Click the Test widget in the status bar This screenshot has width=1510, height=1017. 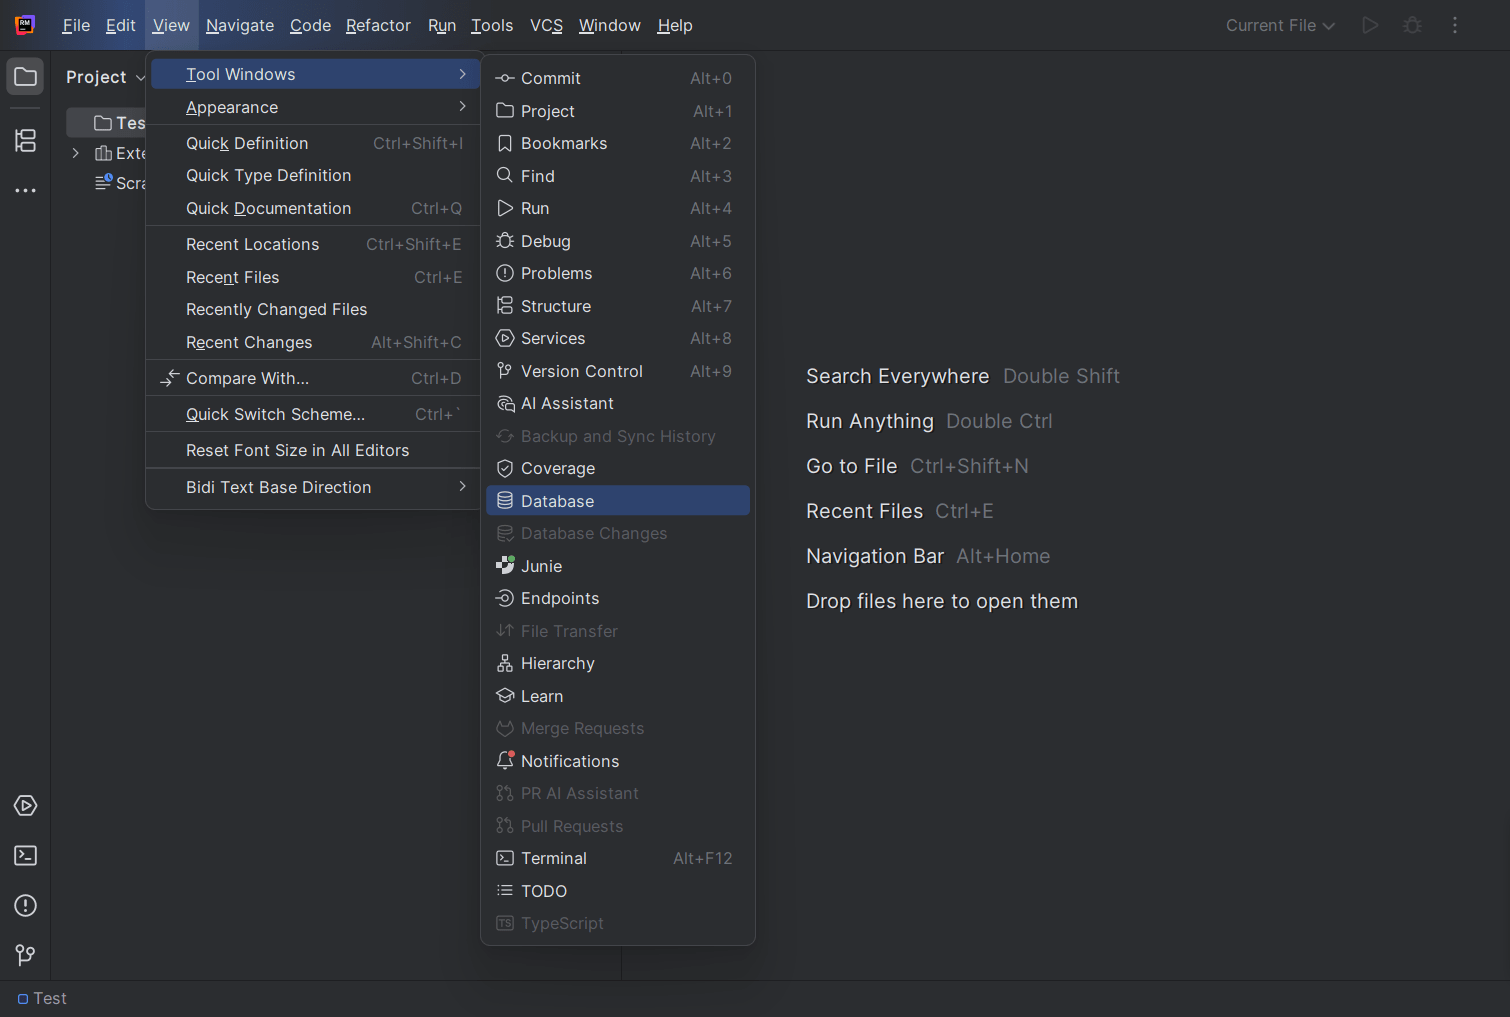41,997
